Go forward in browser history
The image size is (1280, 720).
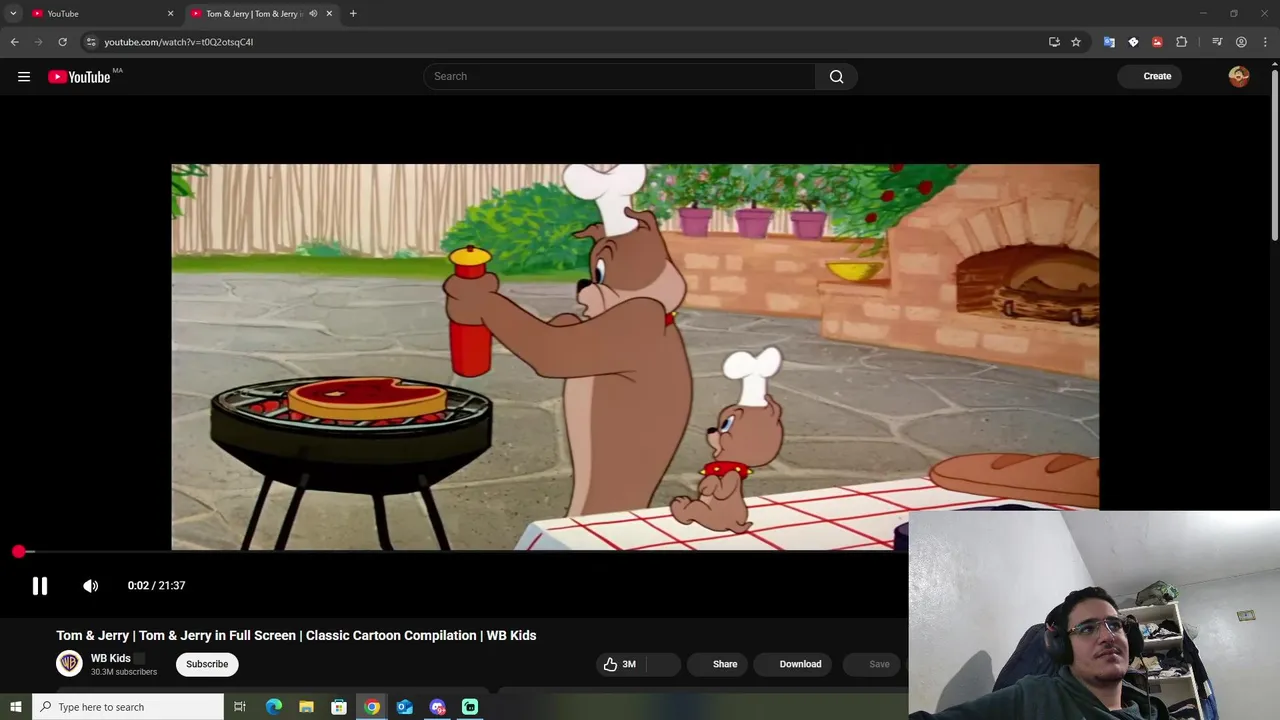point(39,42)
